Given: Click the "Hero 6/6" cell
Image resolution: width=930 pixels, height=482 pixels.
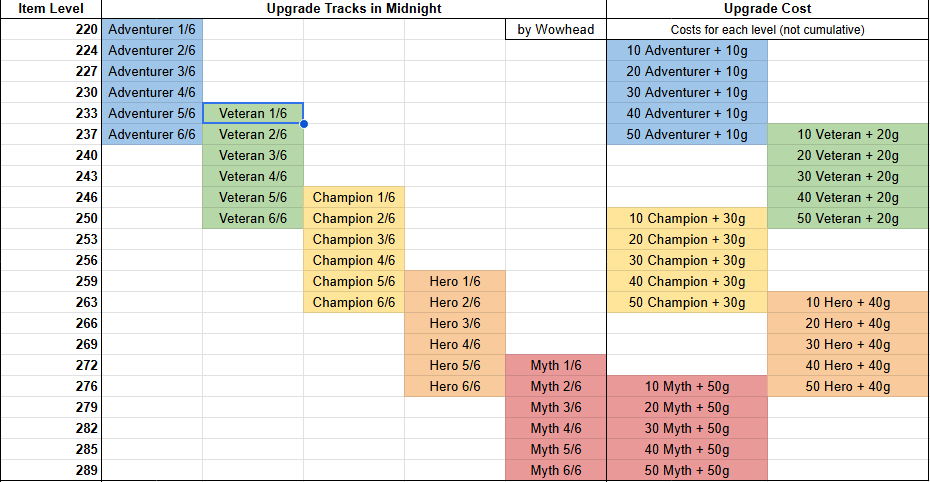Looking at the screenshot, I should pyautogui.click(x=455, y=386).
